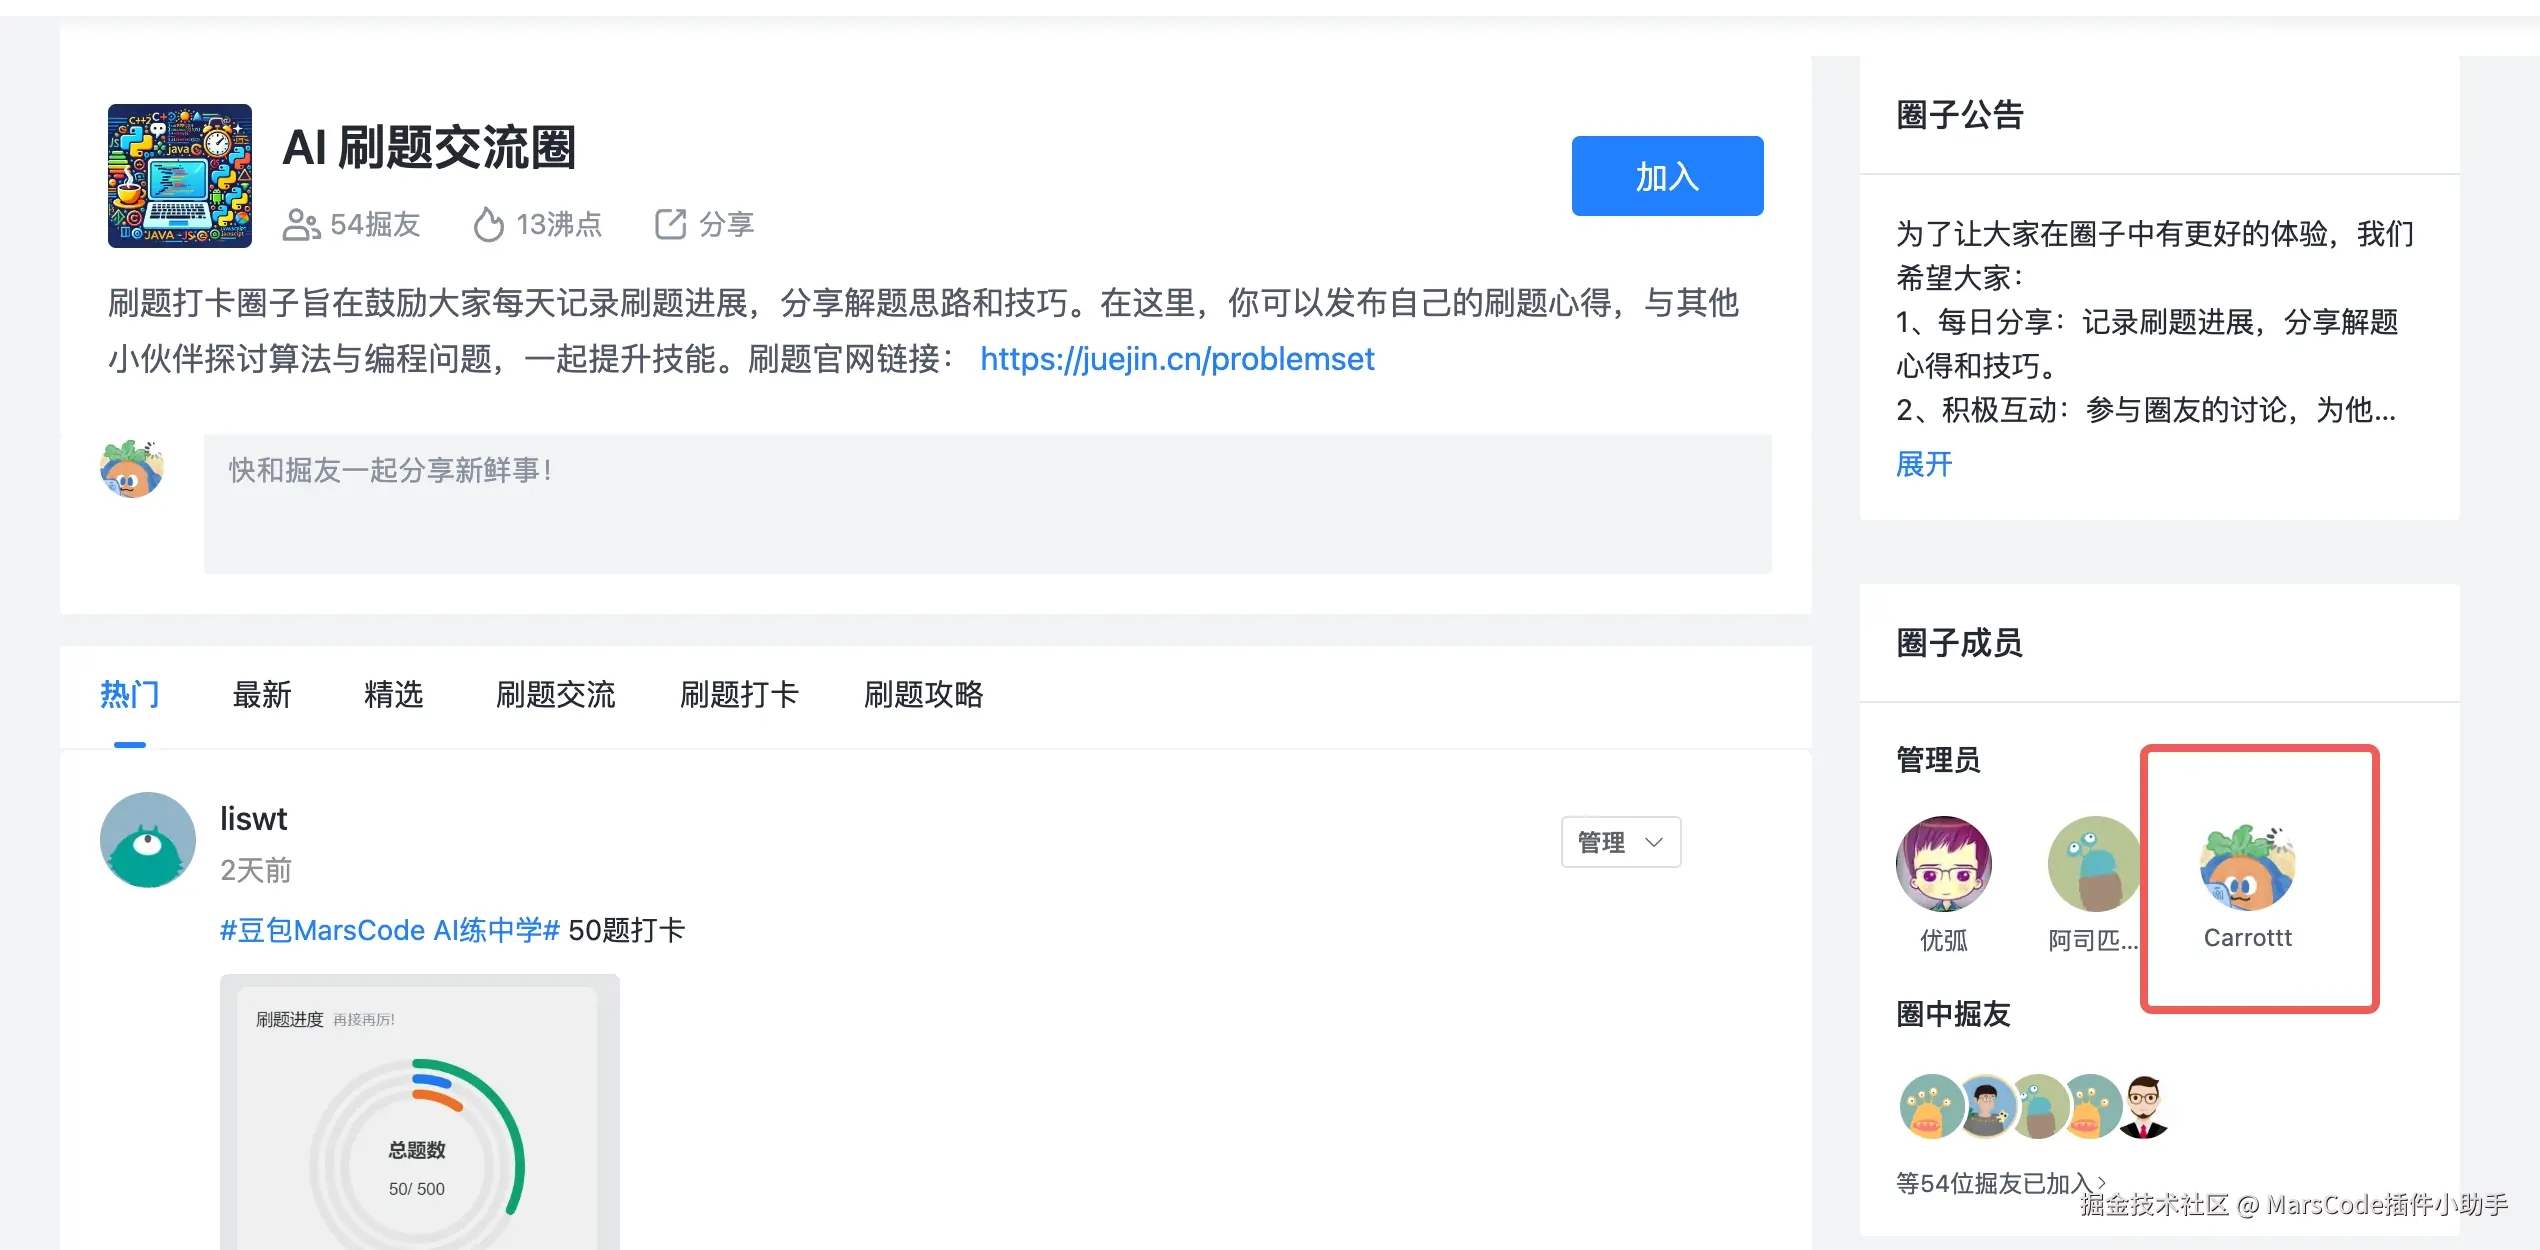Click the 分享 share icon
The height and width of the screenshot is (1250, 2540).
[x=670, y=224]
